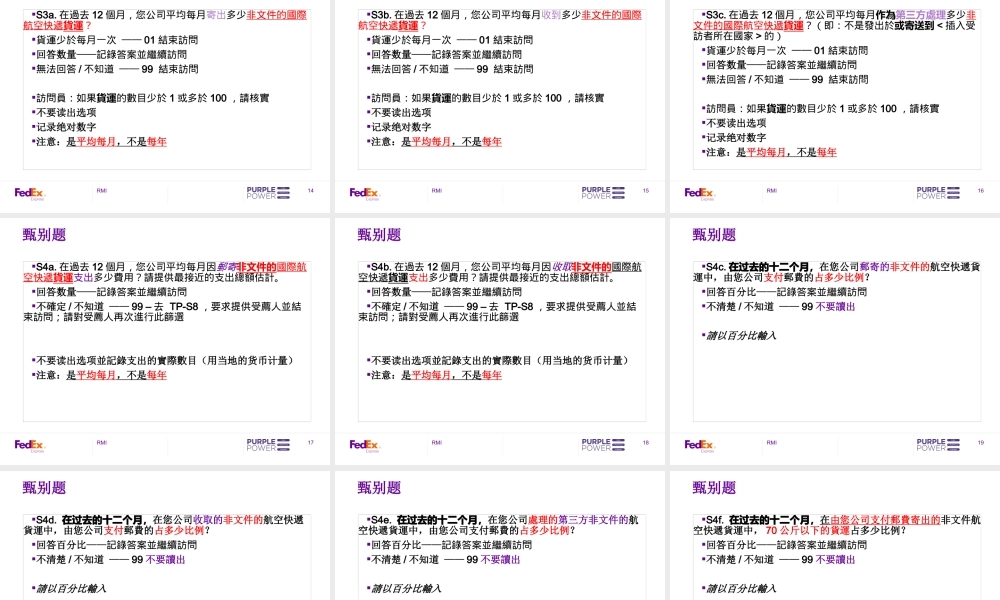Click the Purple Power logo on slide 19

pos(938,445)
